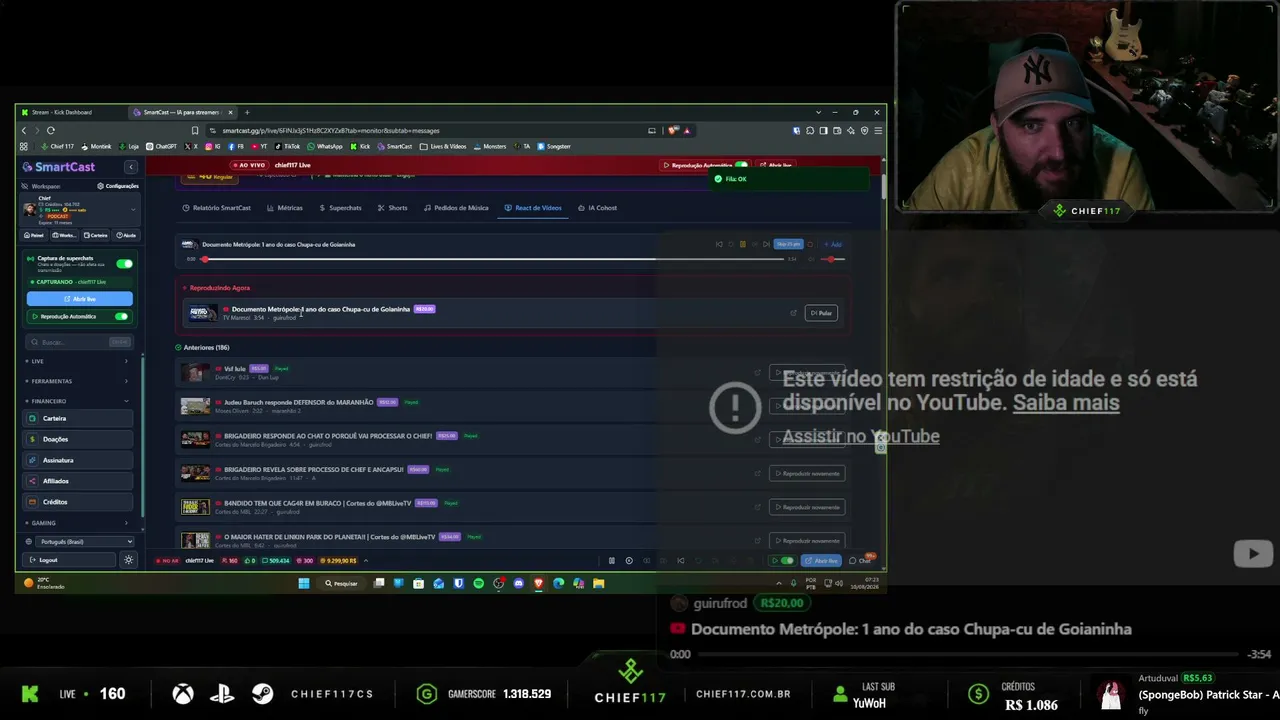Toggle Reprodução Automática in the sidebar

(121, 316)
